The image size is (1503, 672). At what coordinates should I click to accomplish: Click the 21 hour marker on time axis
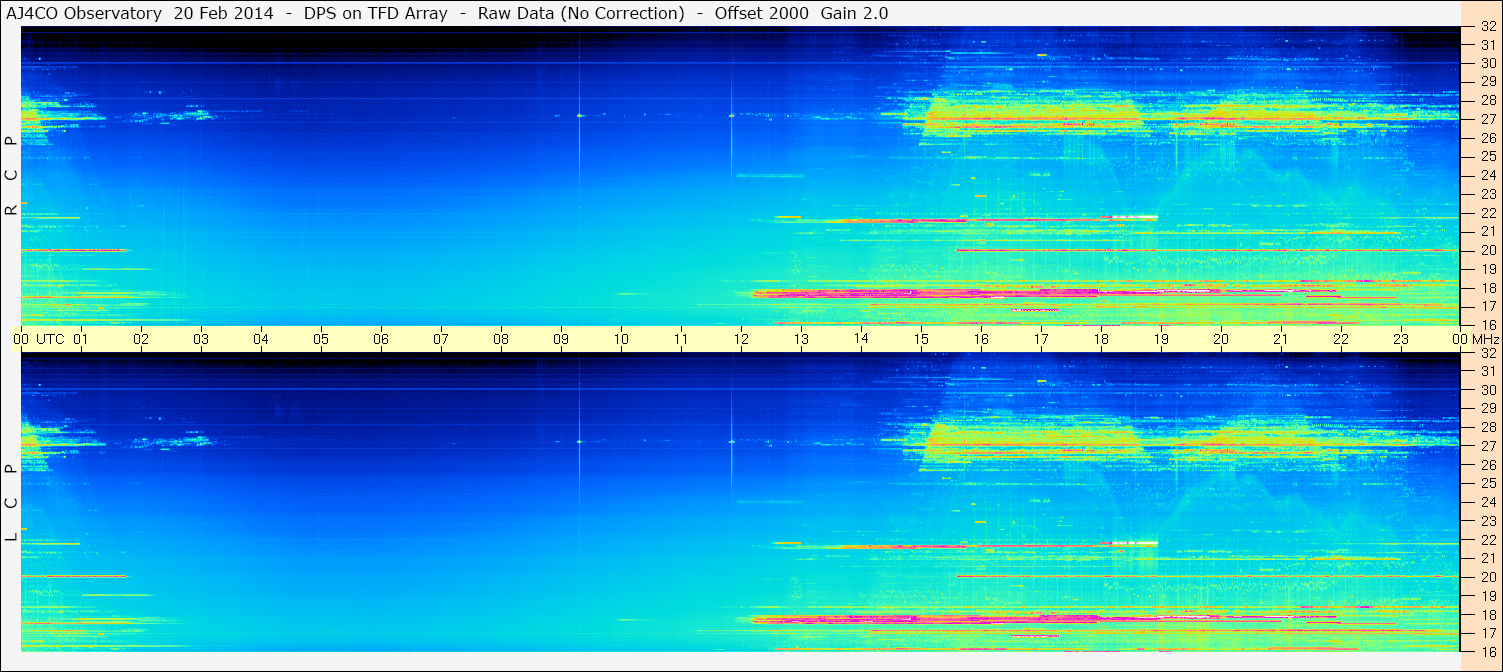click(x=1281, y=339)
